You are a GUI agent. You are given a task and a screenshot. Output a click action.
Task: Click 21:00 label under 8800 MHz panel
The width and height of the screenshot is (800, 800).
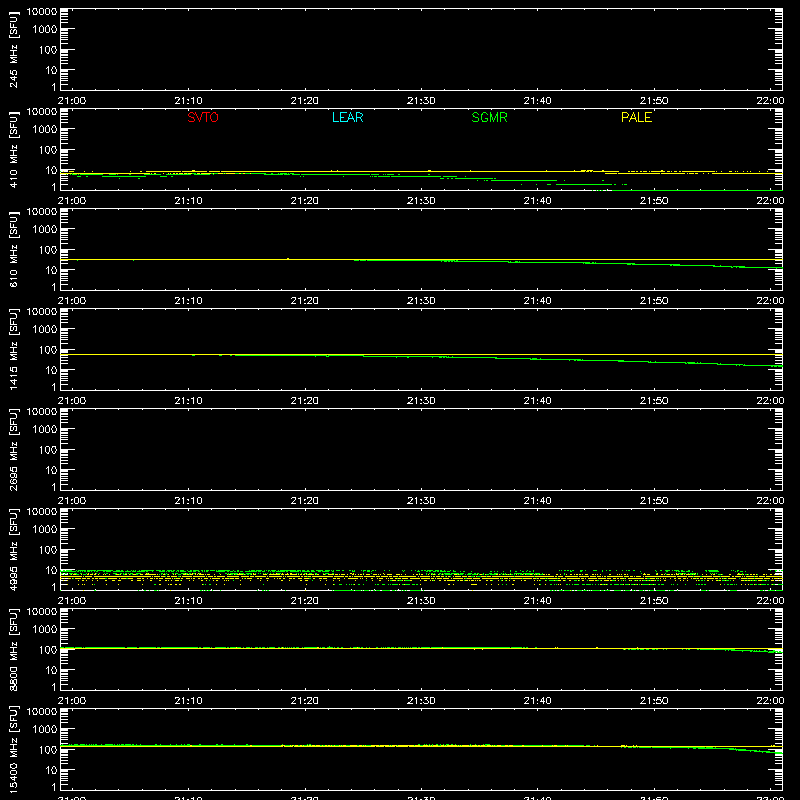tap(72, 701)
